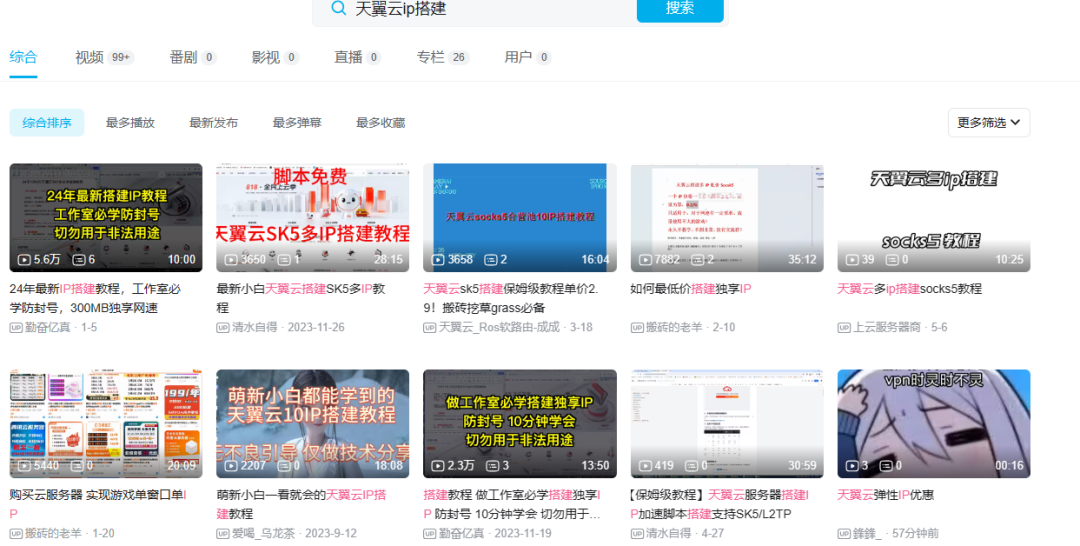Open uploader 爱喝_乌龙茶

[263, 533]
